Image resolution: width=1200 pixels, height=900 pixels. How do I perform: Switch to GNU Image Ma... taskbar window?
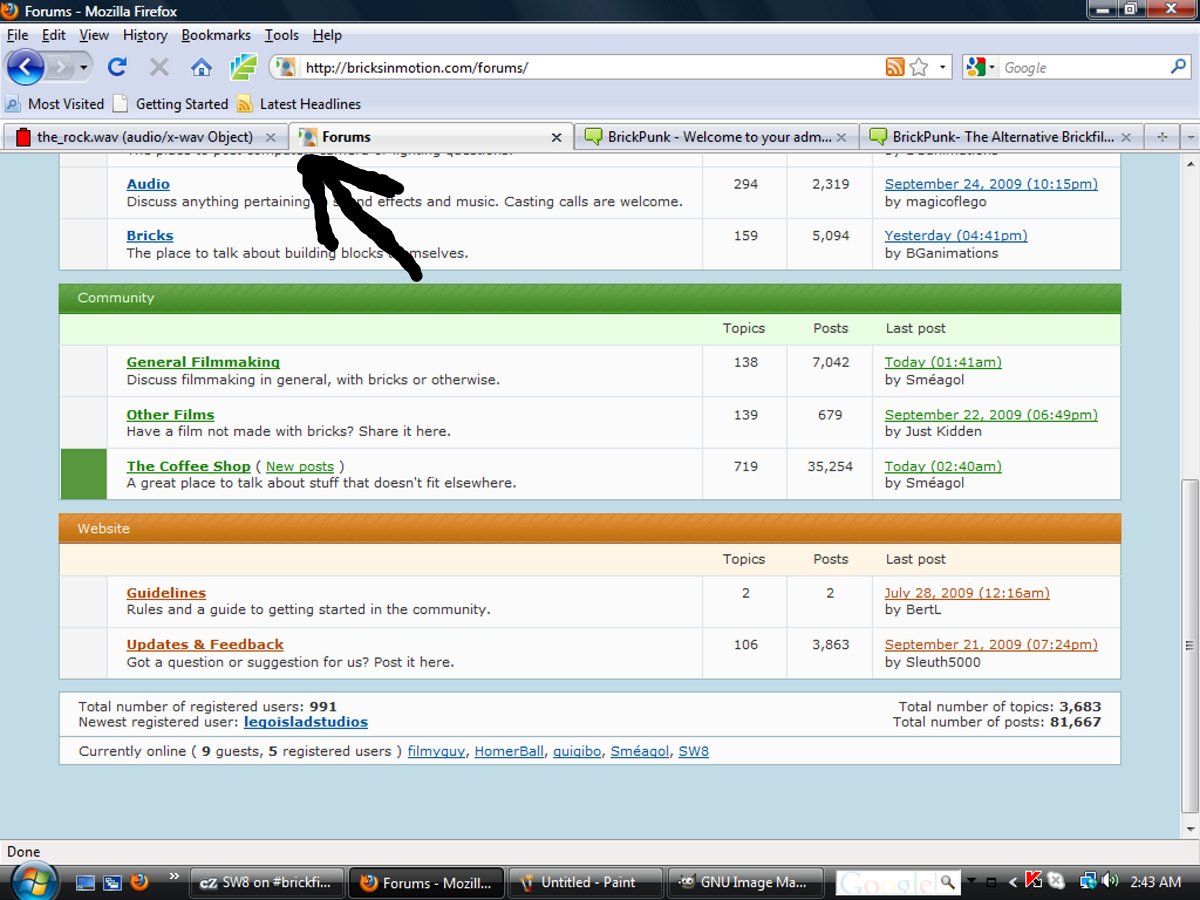(745, 883)
